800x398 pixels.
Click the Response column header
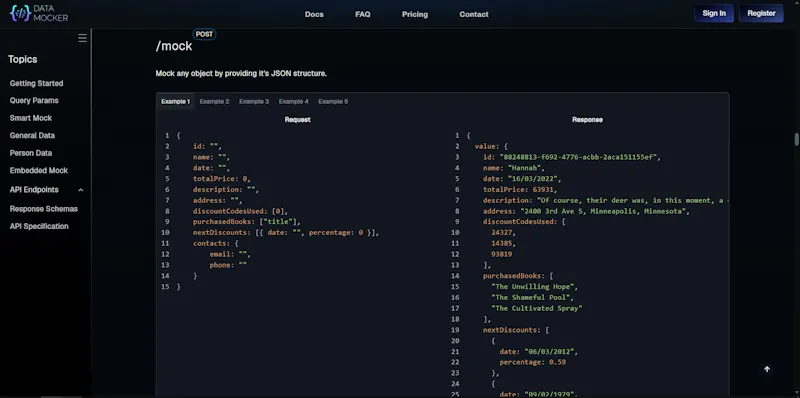[x=587, y=120]
